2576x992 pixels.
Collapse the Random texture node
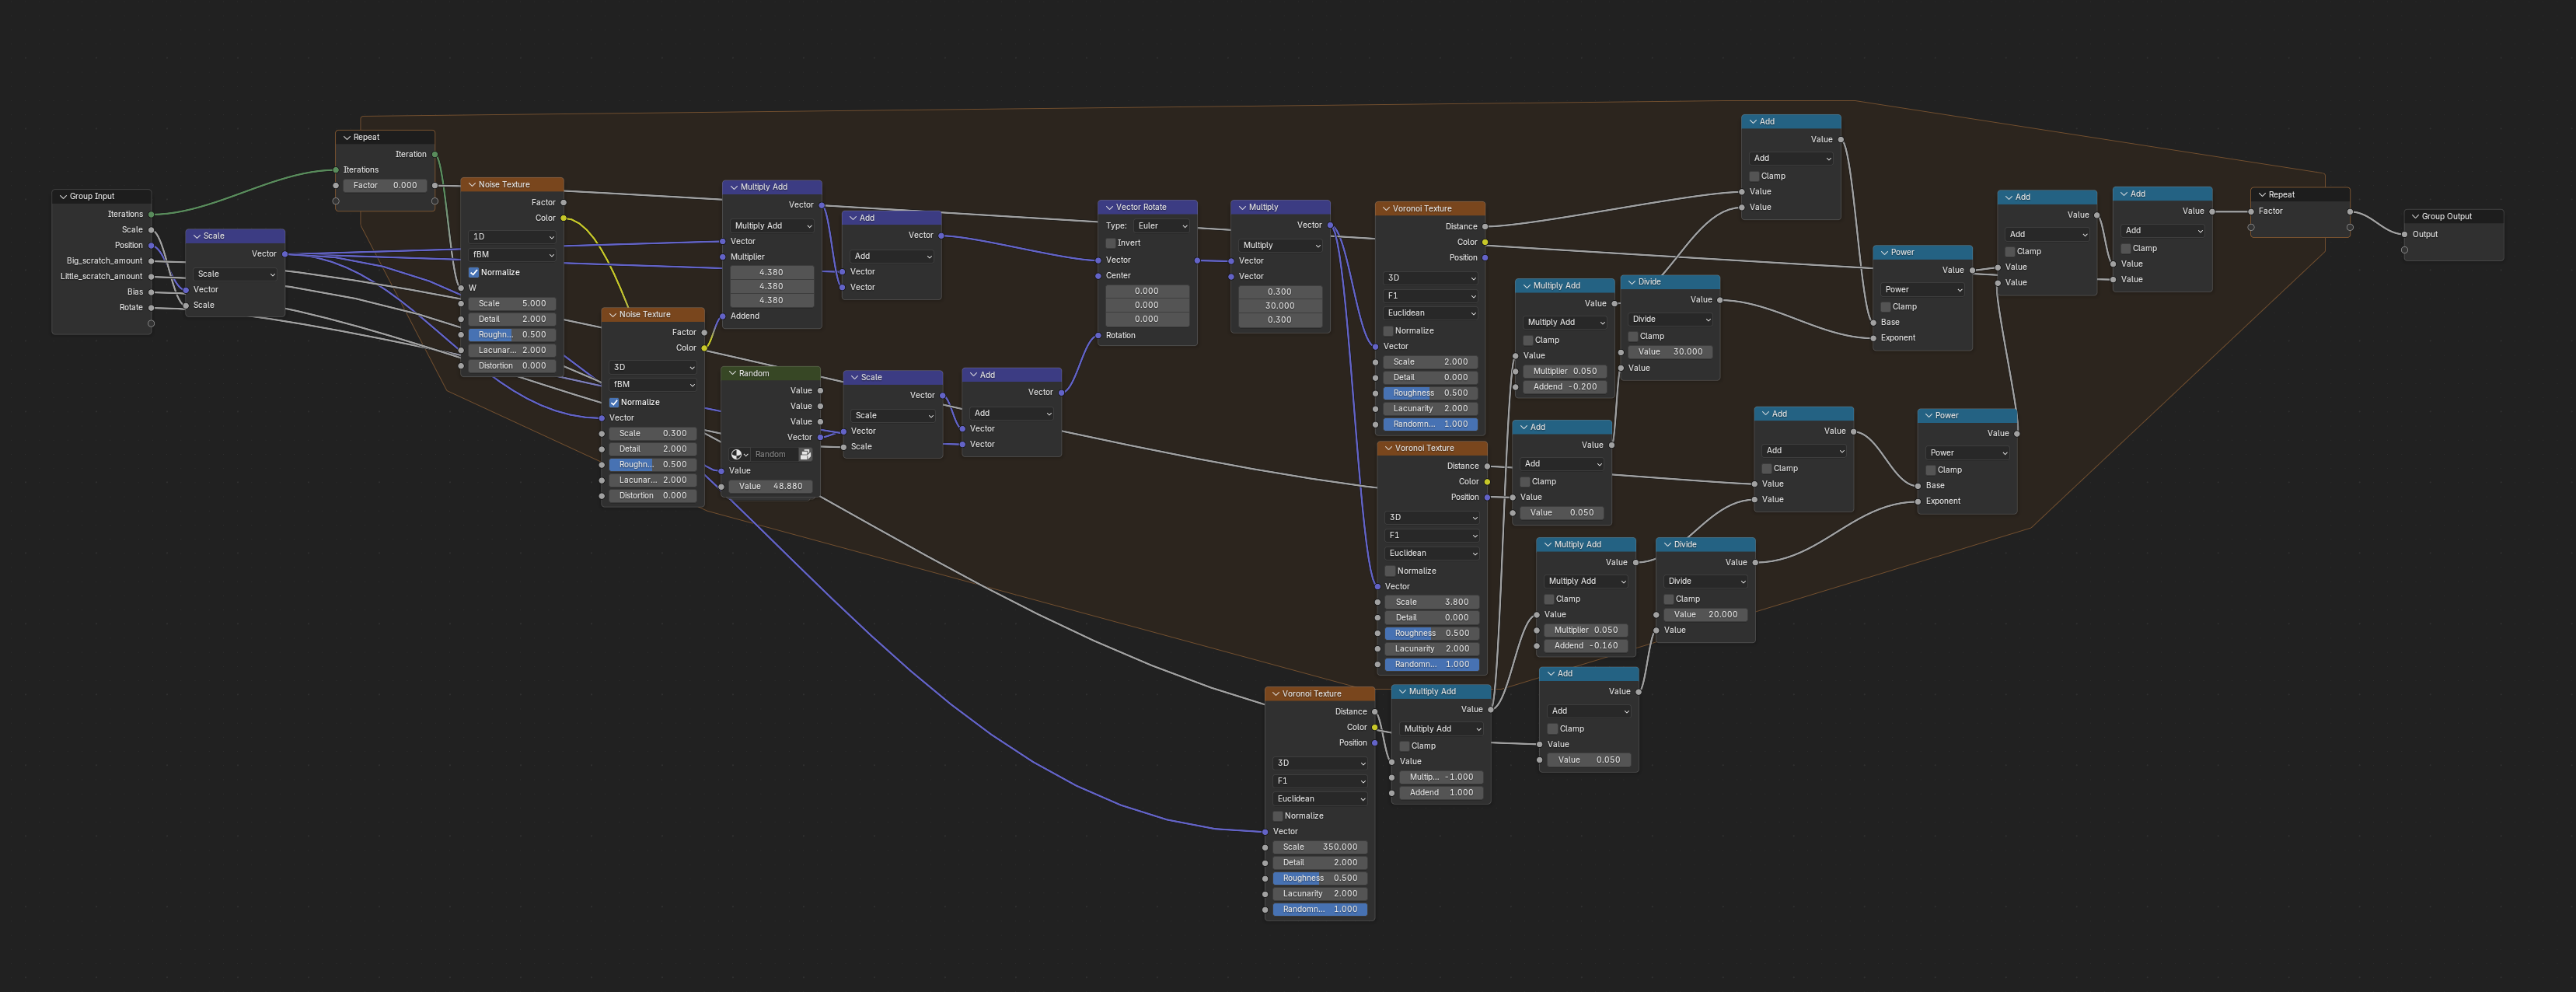point(732,373)
